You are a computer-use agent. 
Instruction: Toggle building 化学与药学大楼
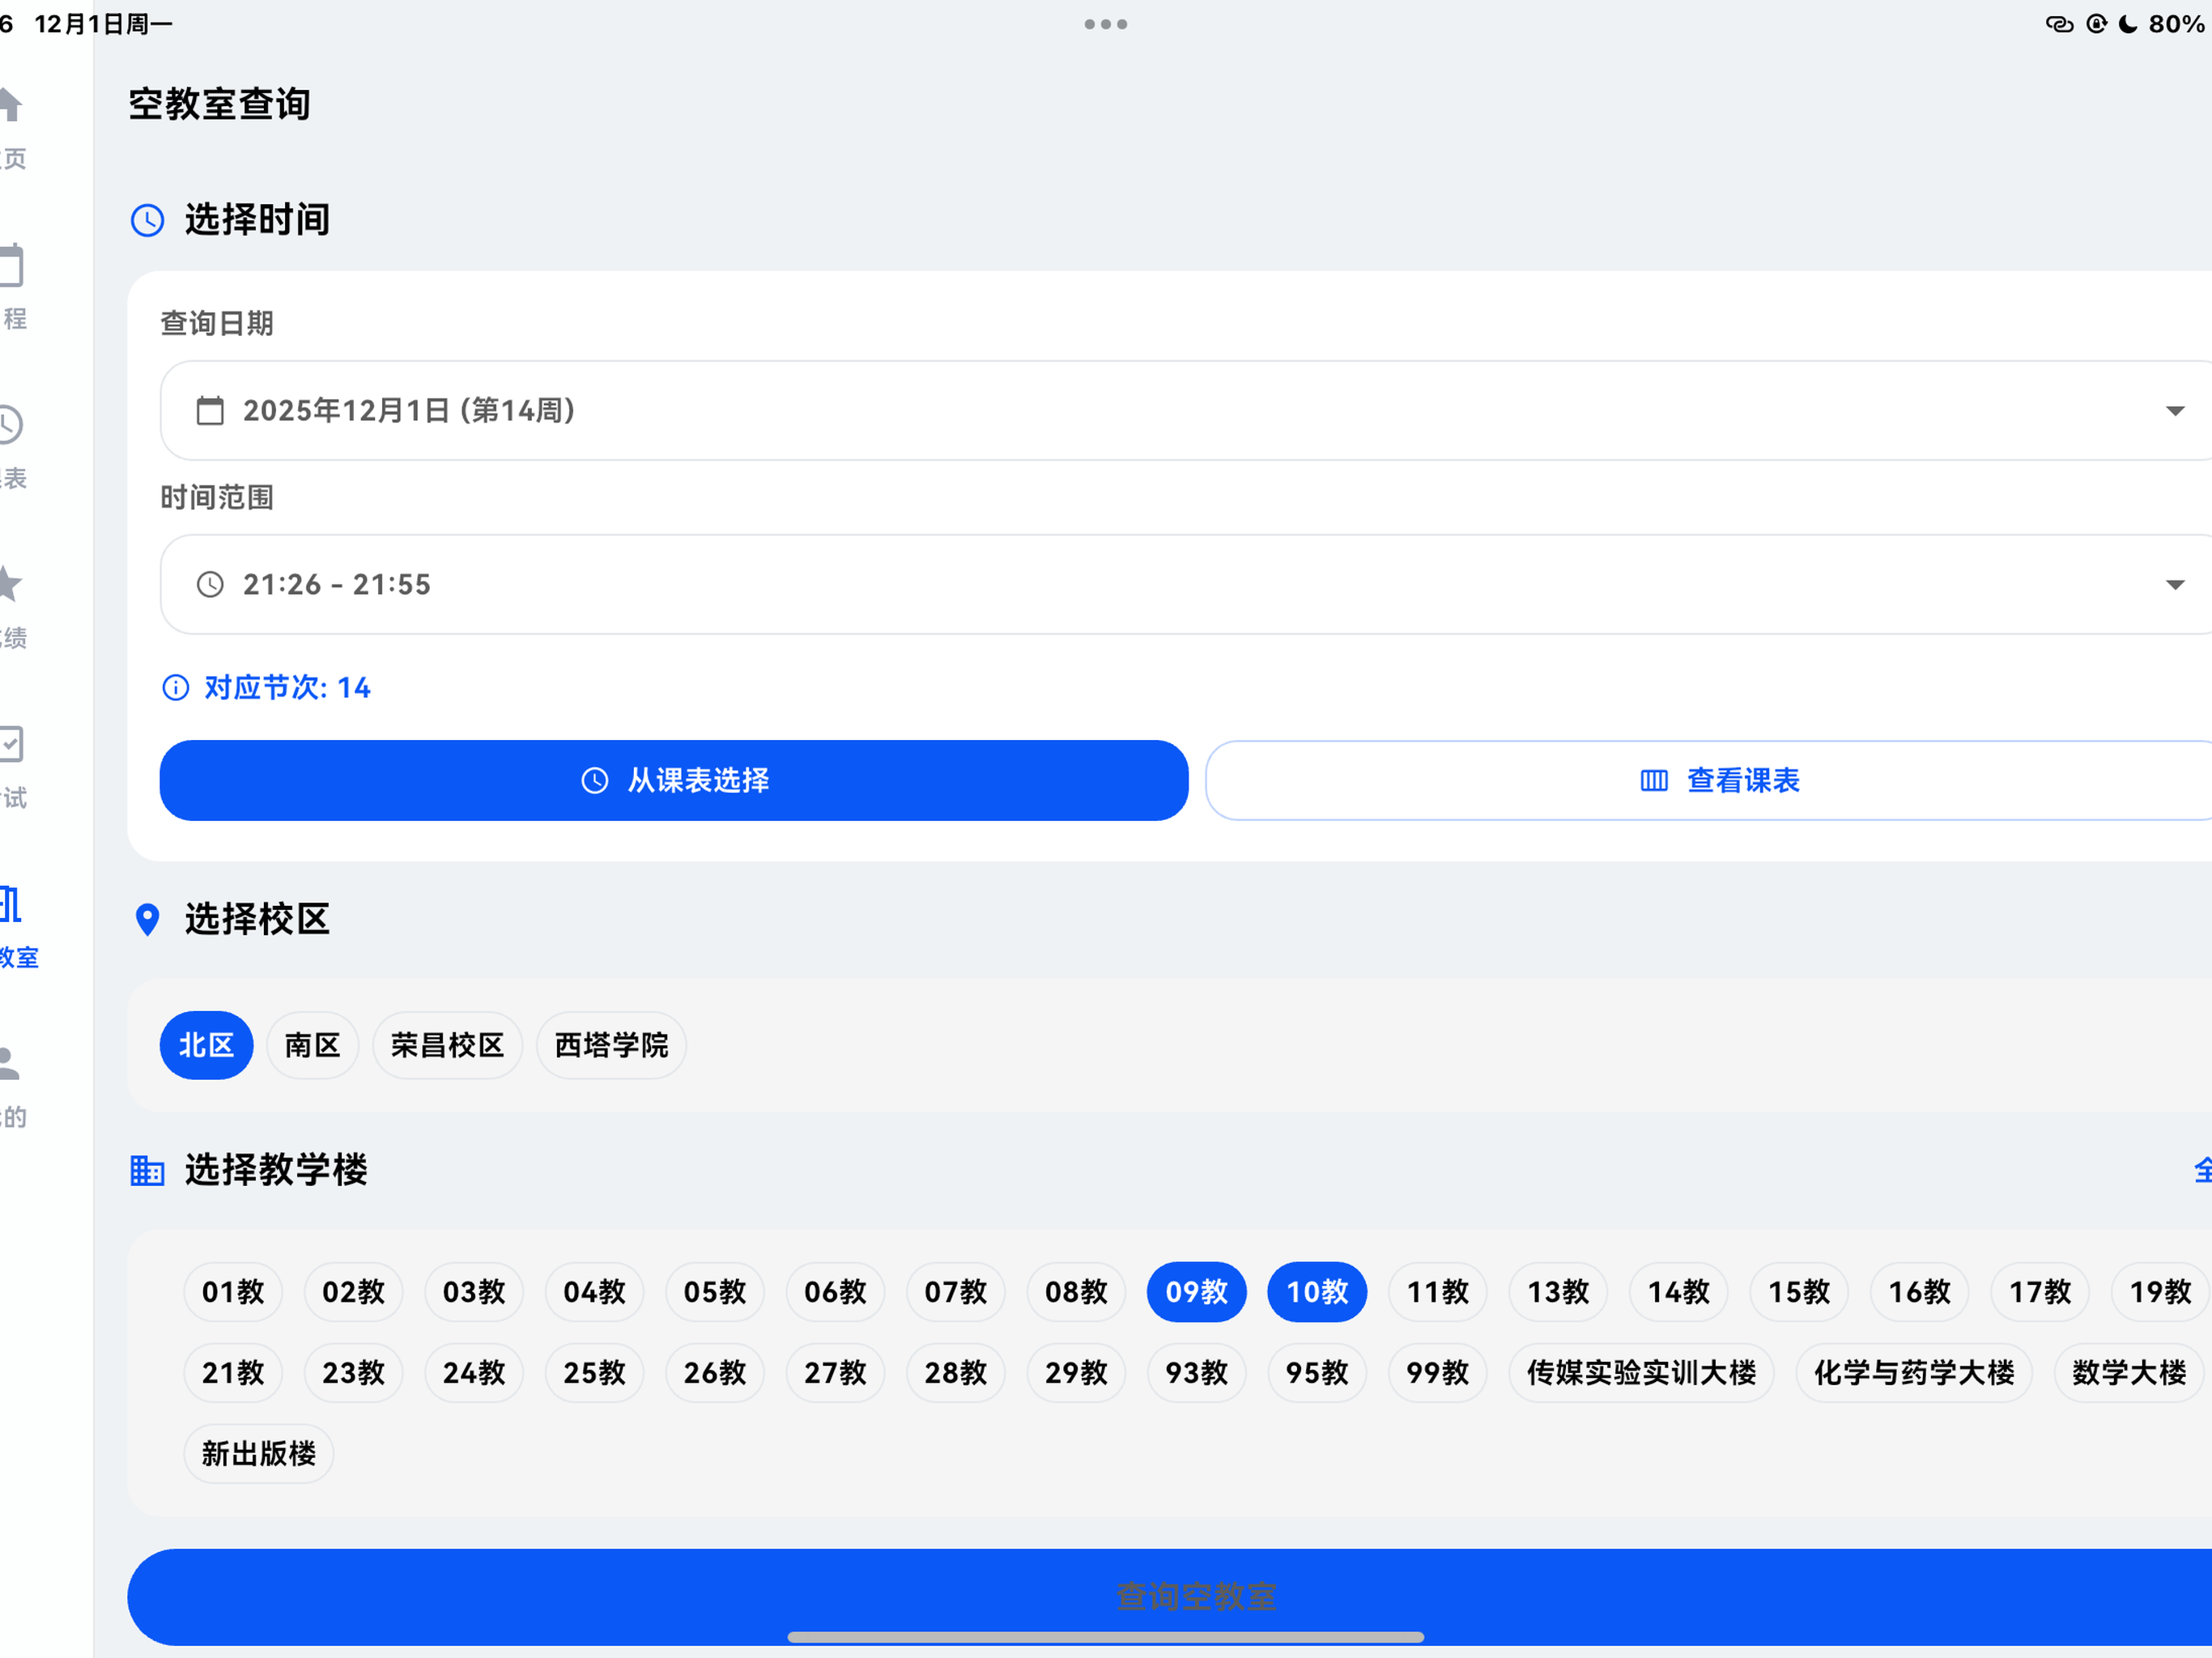point(1915,1373)
